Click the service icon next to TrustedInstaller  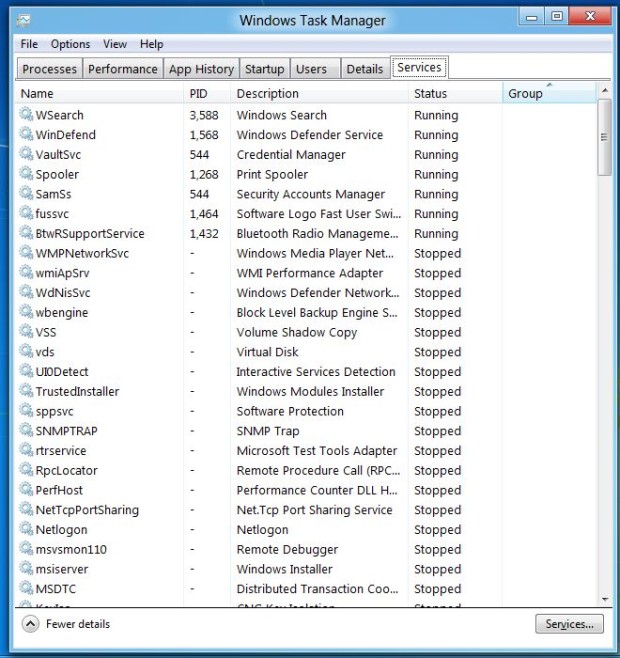(x=26, y=390)
